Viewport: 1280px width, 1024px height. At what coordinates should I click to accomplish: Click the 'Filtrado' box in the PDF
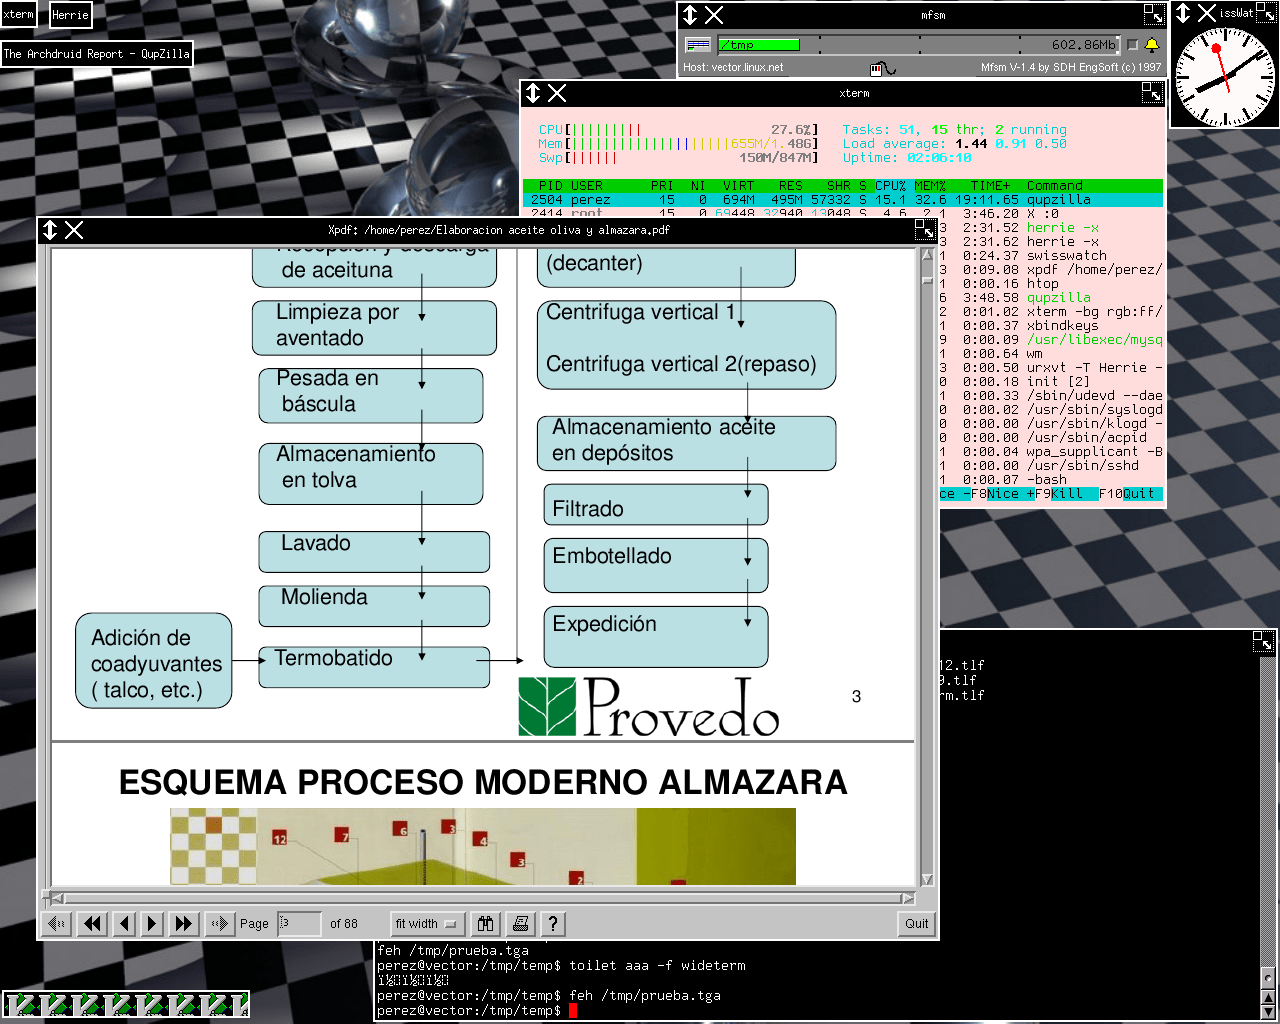[656, 505]
